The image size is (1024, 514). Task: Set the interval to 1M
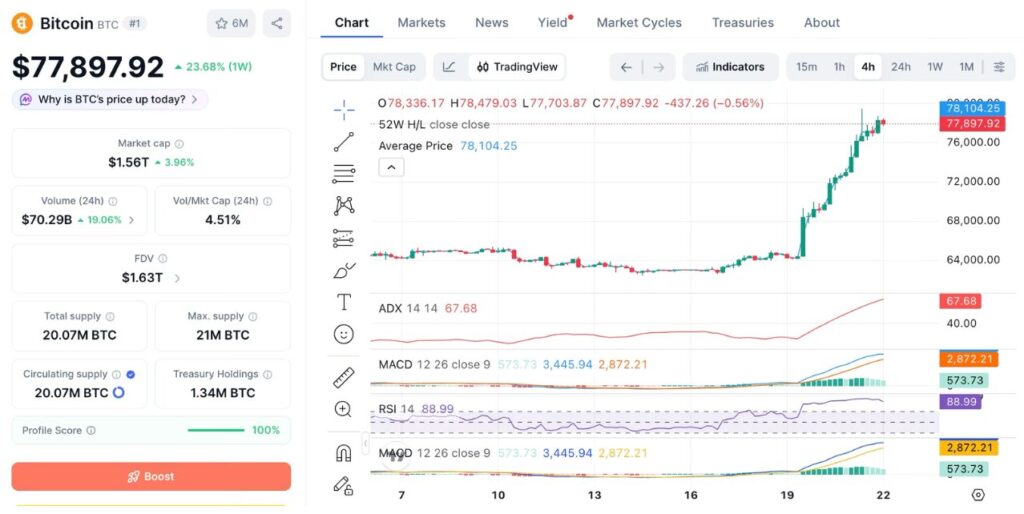pyautogui.click(x=967, y=67)
